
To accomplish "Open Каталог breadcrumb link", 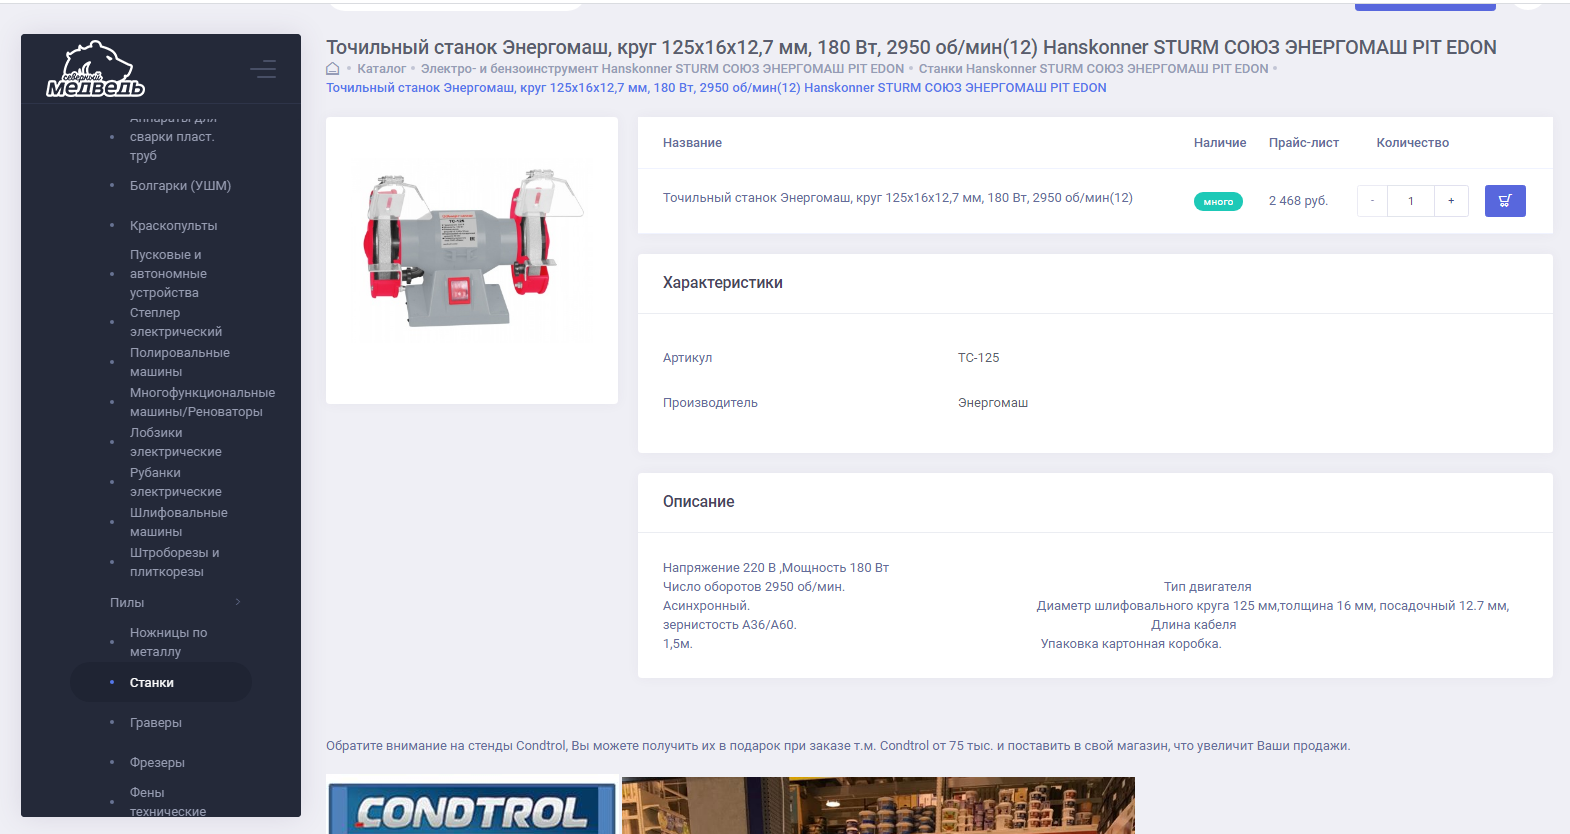I will (x=382, y=69).
